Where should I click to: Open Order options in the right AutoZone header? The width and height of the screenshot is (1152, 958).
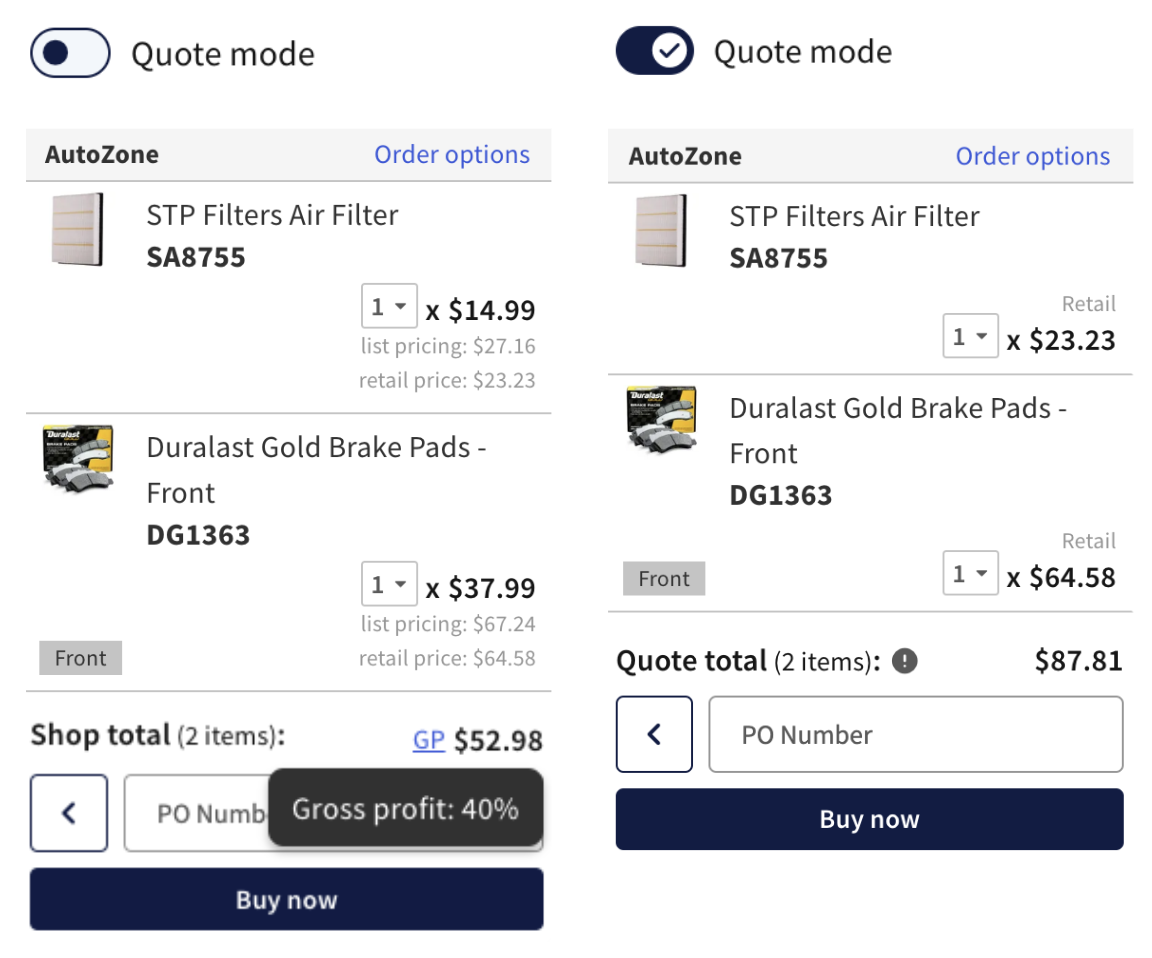[x=1032, y=156]
